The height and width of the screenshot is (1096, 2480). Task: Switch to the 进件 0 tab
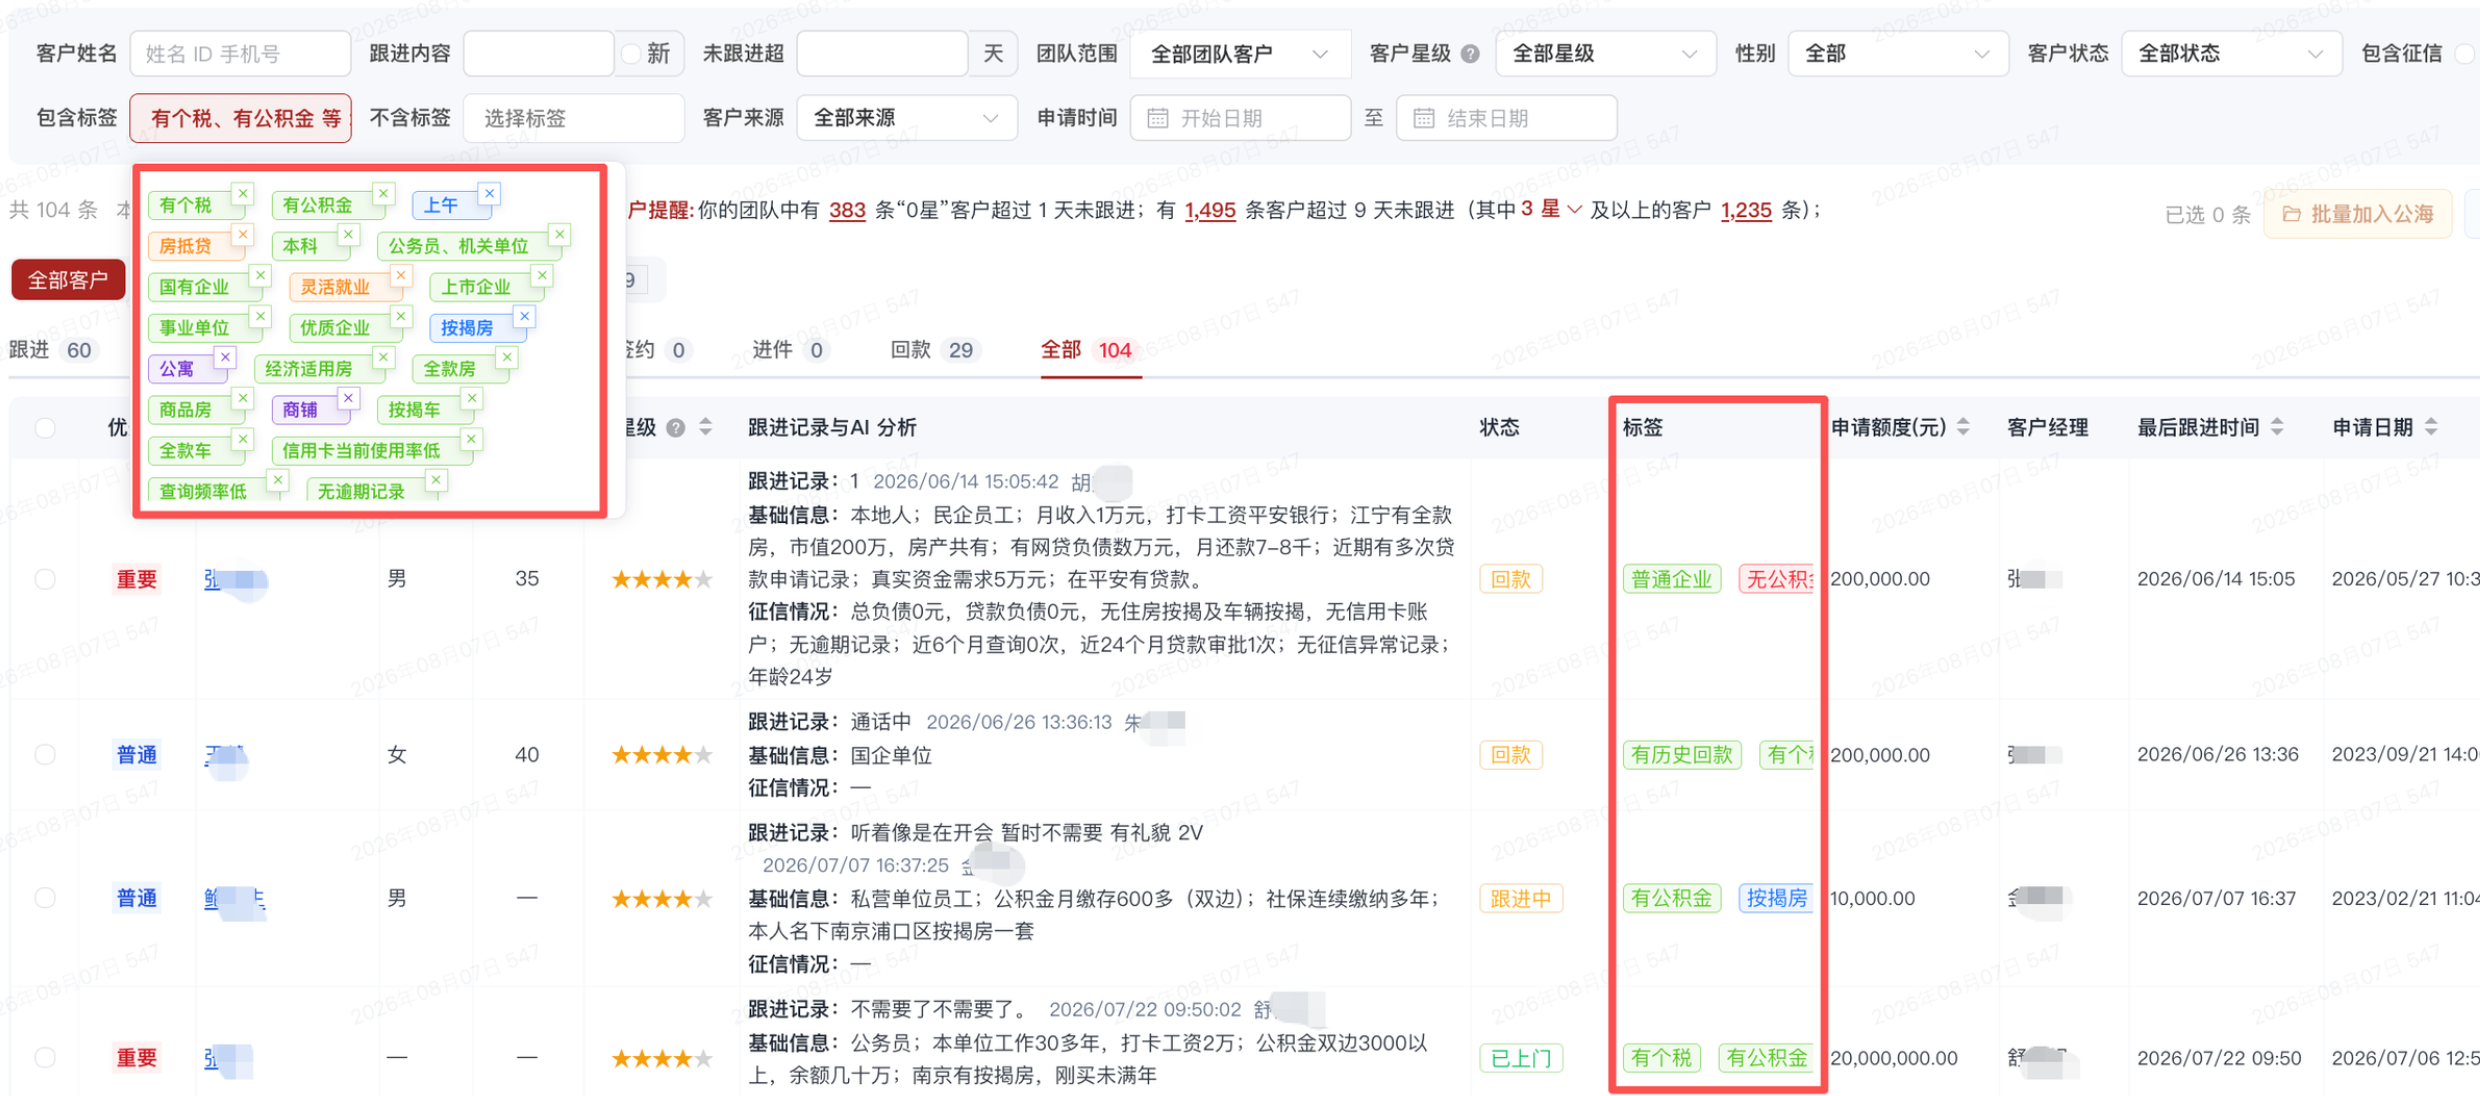[789, 350]
